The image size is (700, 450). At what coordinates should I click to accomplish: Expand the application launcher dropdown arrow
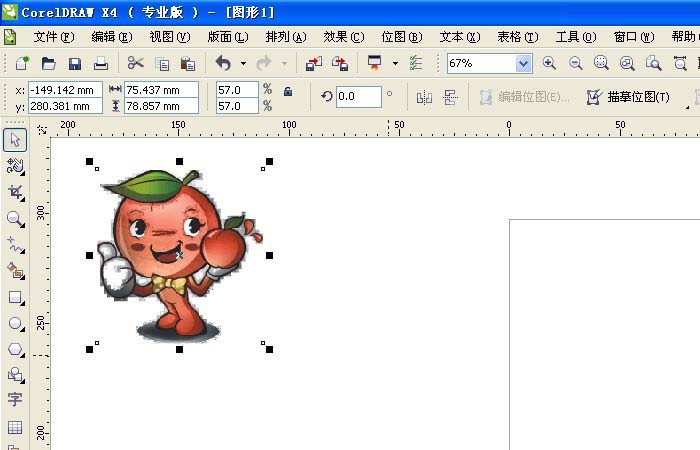(x=395, y=63)
